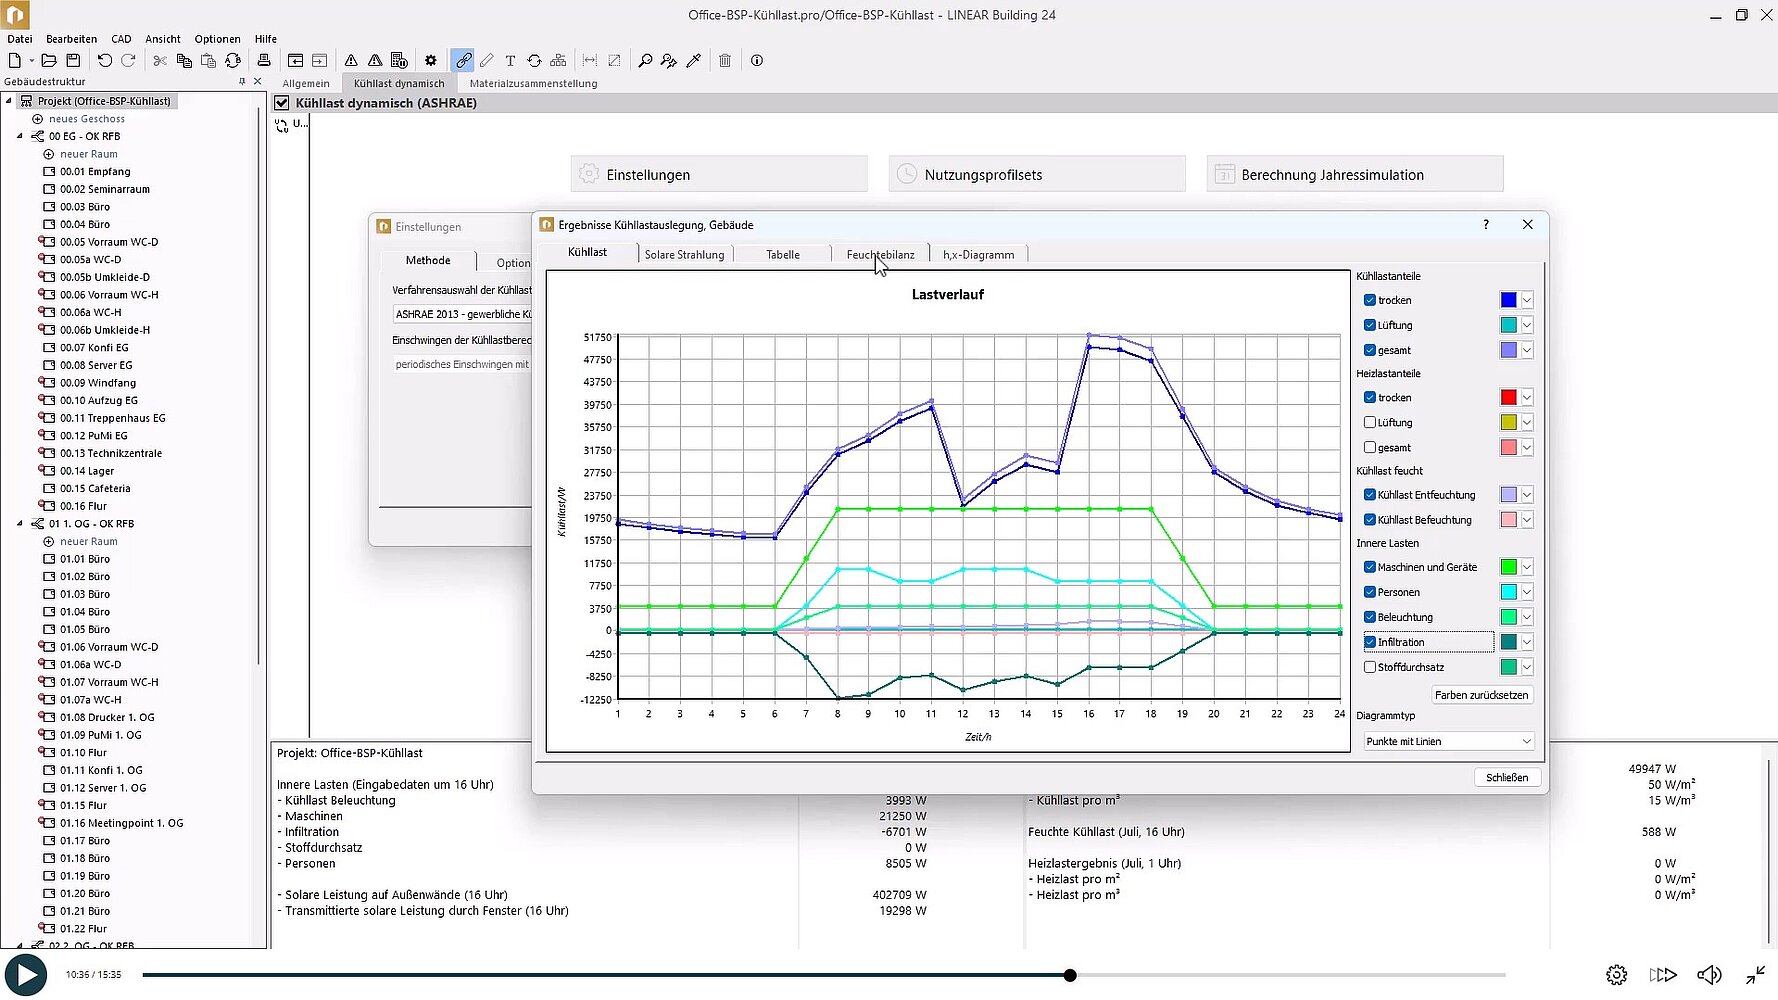The image size is (1778, 1000).
Task: Enable the Stoffdurchsatz checkbox
Action: tap(1370, 667)
